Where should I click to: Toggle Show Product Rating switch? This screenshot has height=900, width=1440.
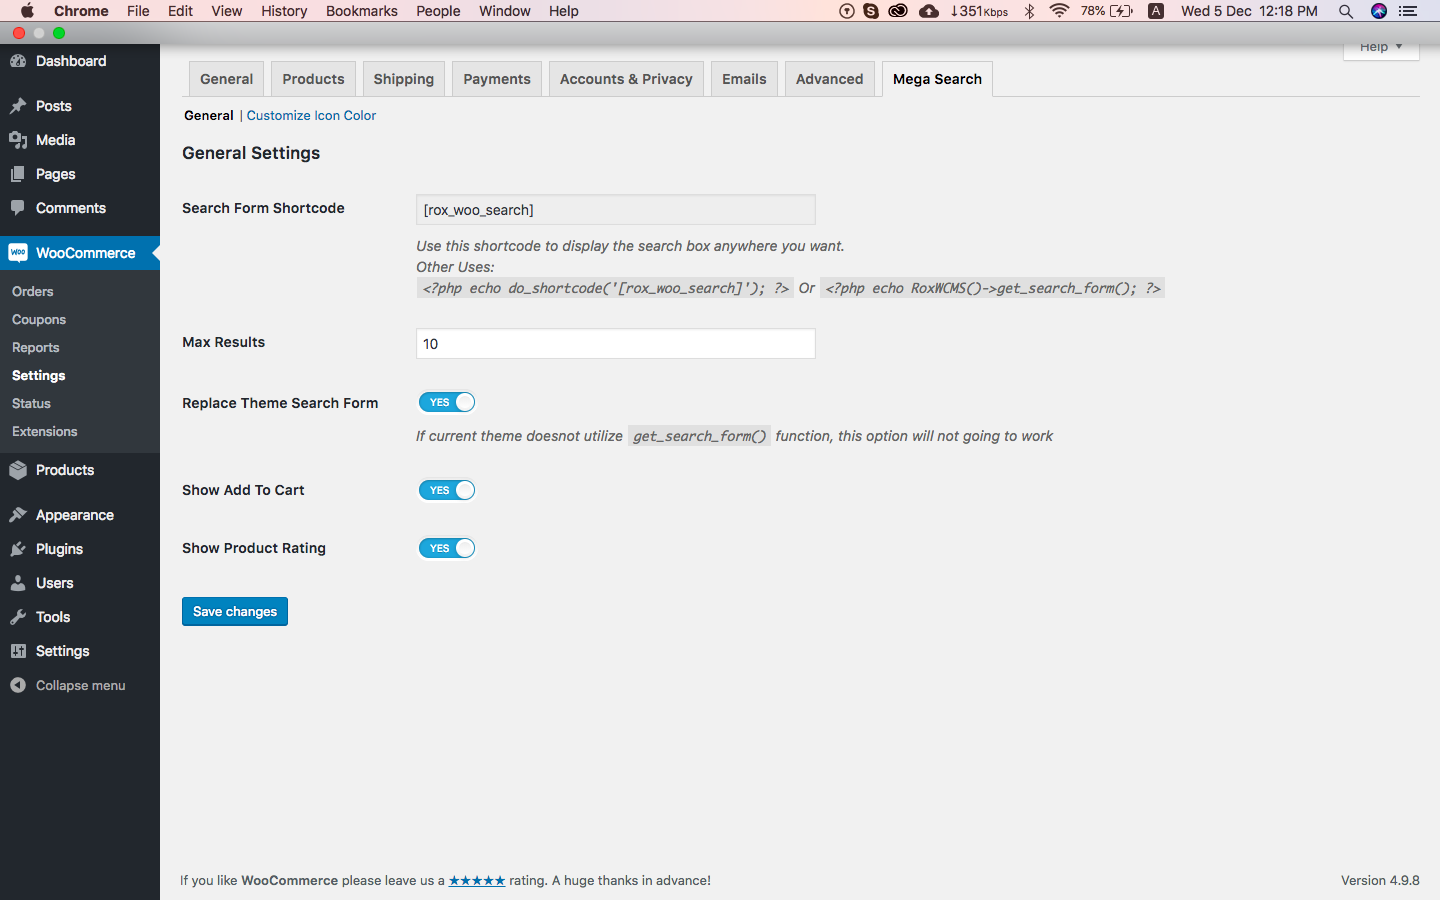447,548
